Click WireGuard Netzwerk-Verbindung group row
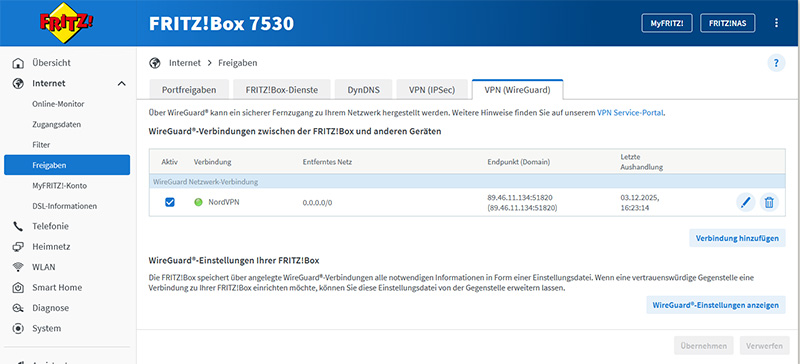800x364 pixels. pyautogui.click(x=467, y=181)
